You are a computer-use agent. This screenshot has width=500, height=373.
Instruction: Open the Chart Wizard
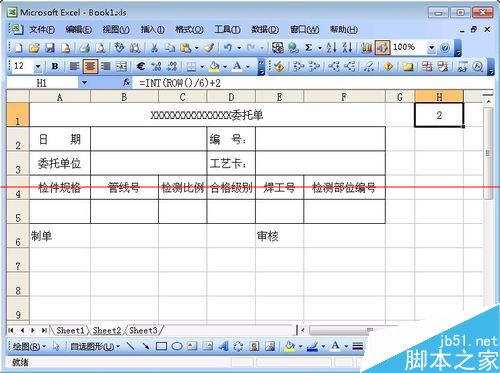coord(367,48)
